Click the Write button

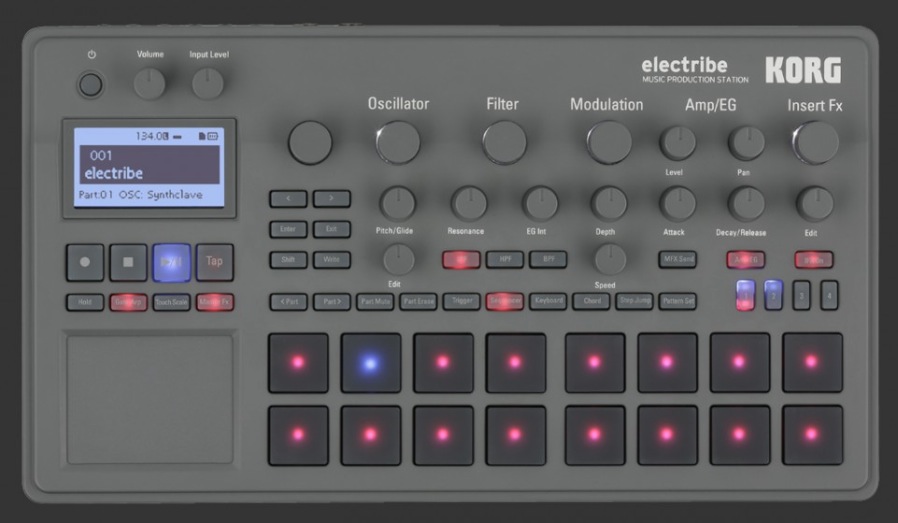(332, 259)
